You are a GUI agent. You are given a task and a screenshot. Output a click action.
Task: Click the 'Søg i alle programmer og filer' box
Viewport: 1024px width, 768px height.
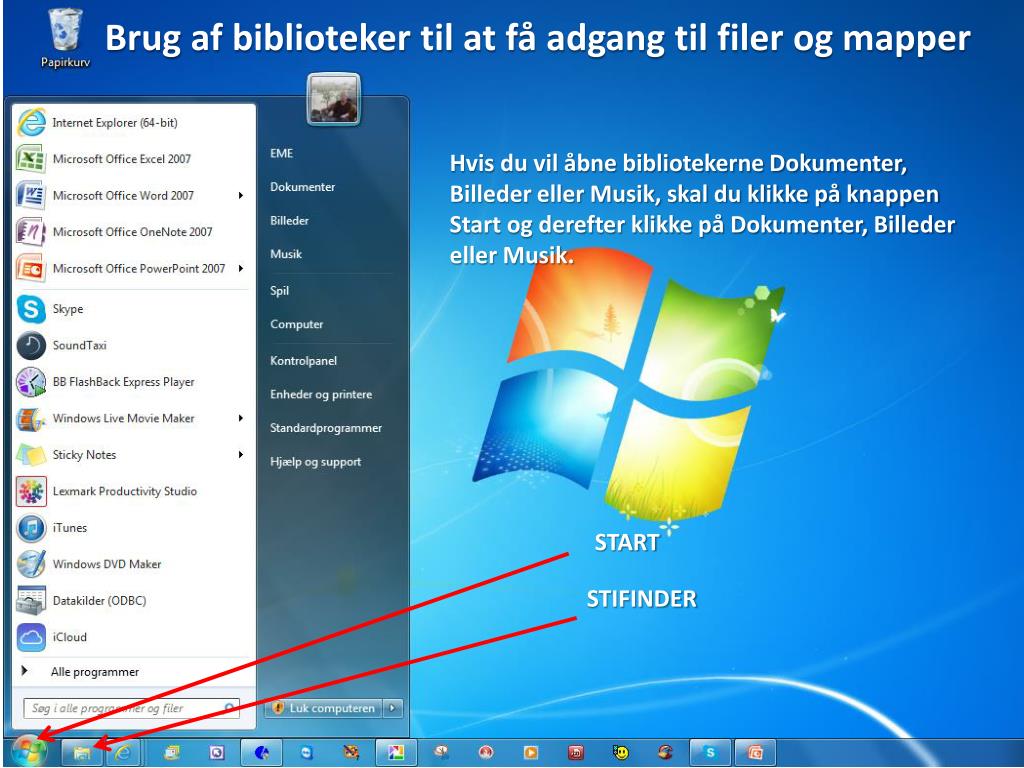132,708
